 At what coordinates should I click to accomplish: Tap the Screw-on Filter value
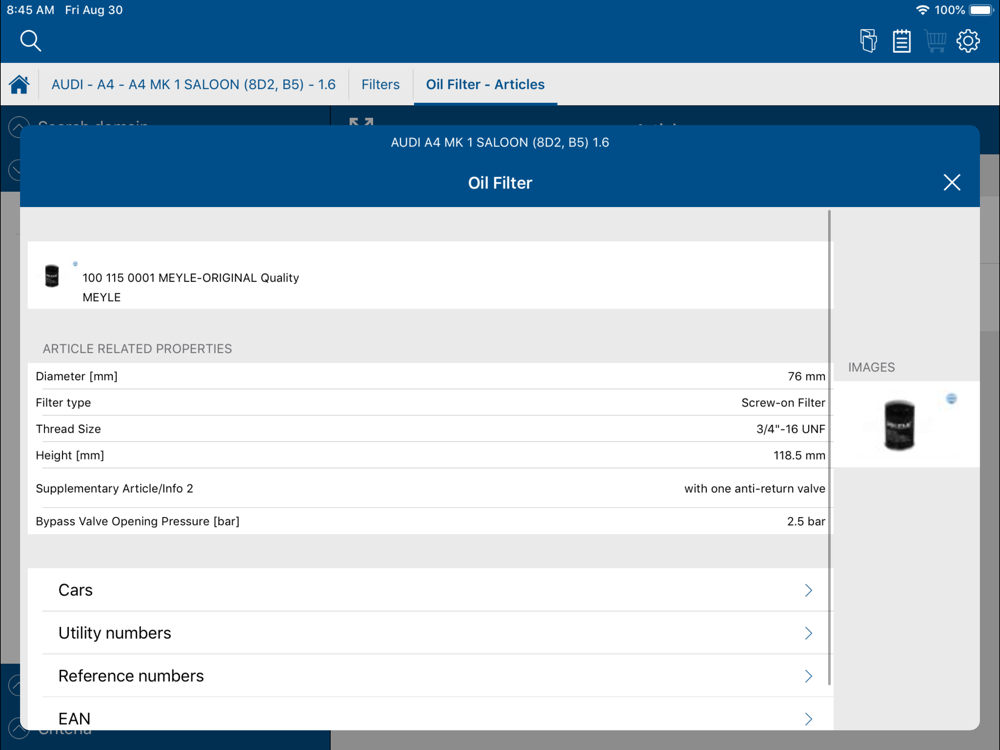[783, 402]
